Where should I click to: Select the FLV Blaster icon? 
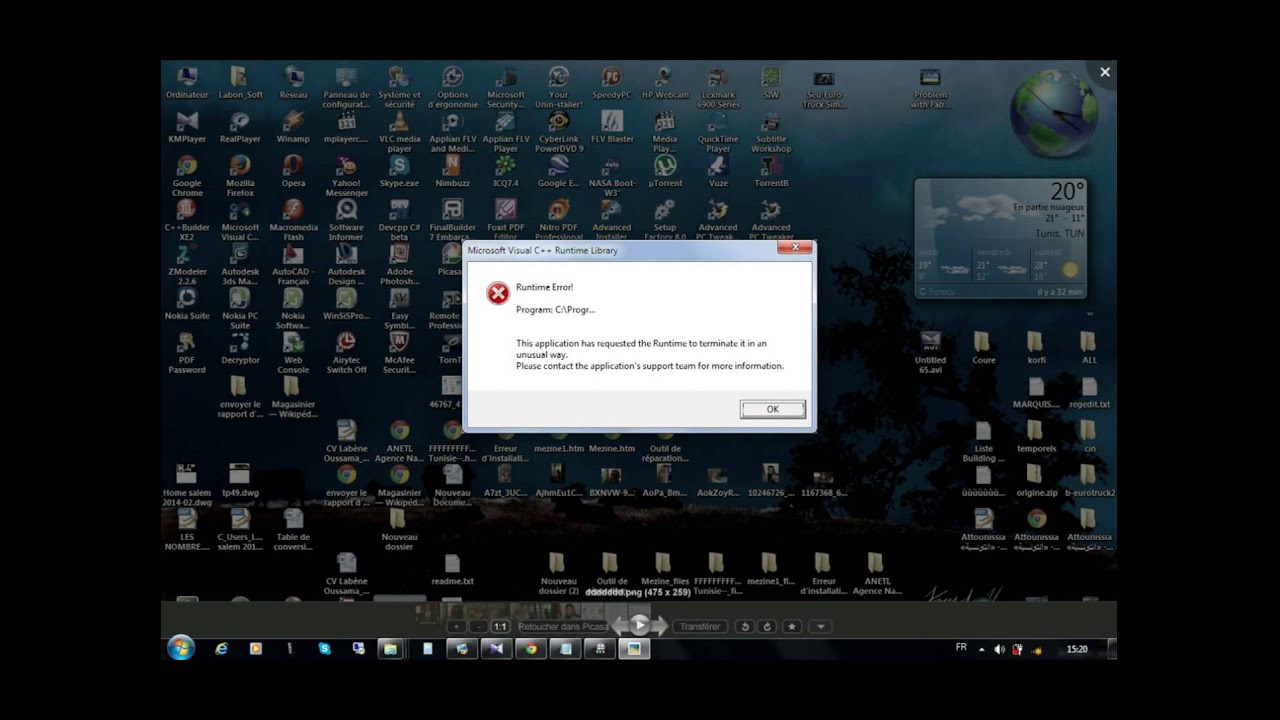(x=611, y=128)
